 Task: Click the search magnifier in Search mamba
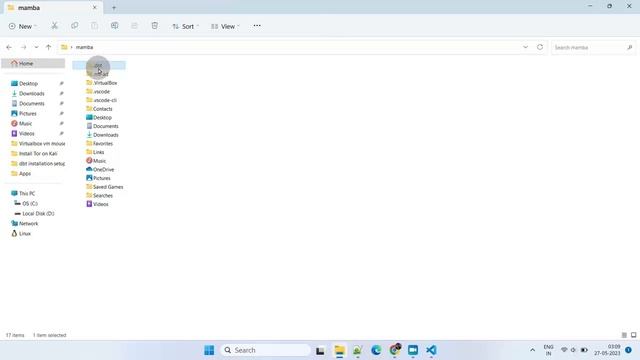coord(629,47)
